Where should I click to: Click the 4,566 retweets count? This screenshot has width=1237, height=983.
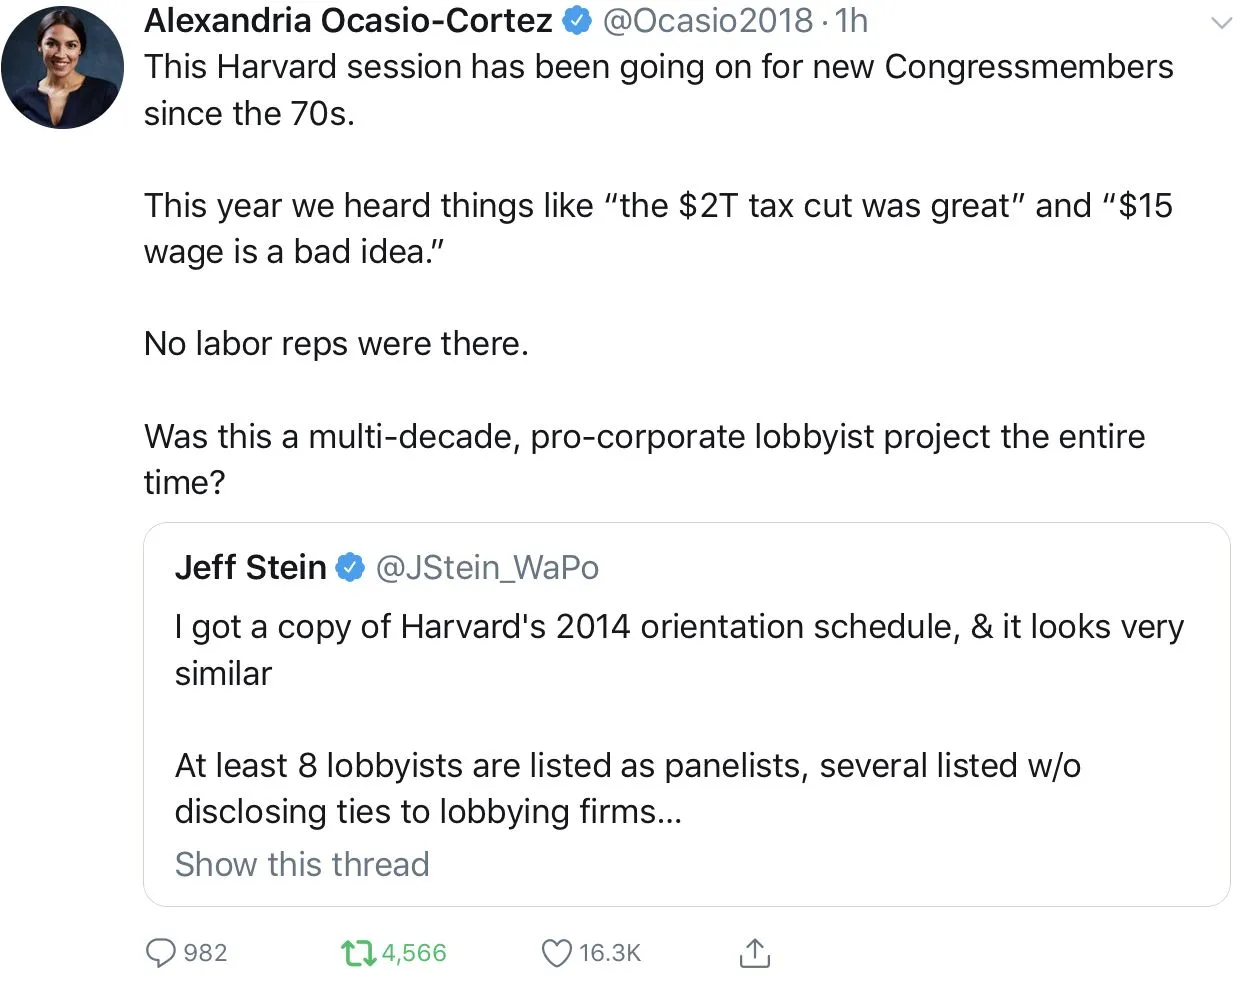tap(414, 953)
